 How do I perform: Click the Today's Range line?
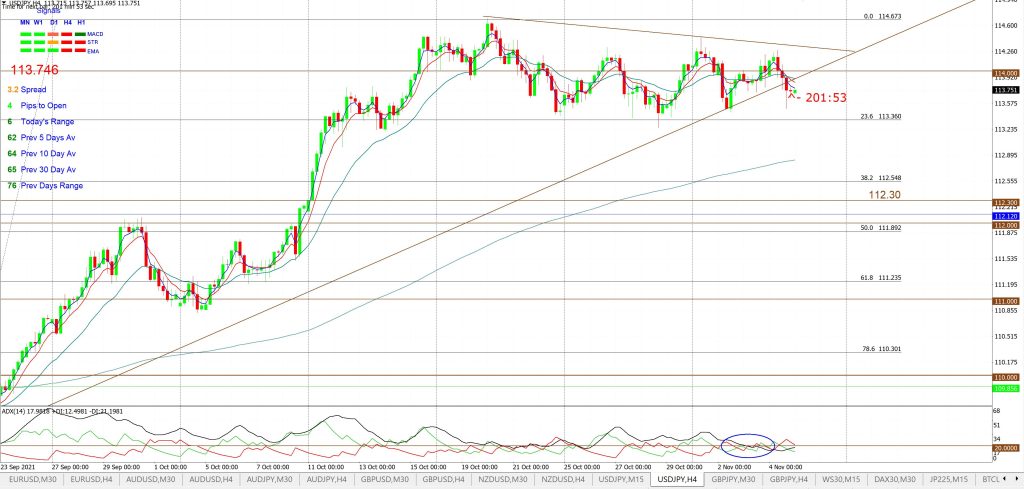coord(40,121)
